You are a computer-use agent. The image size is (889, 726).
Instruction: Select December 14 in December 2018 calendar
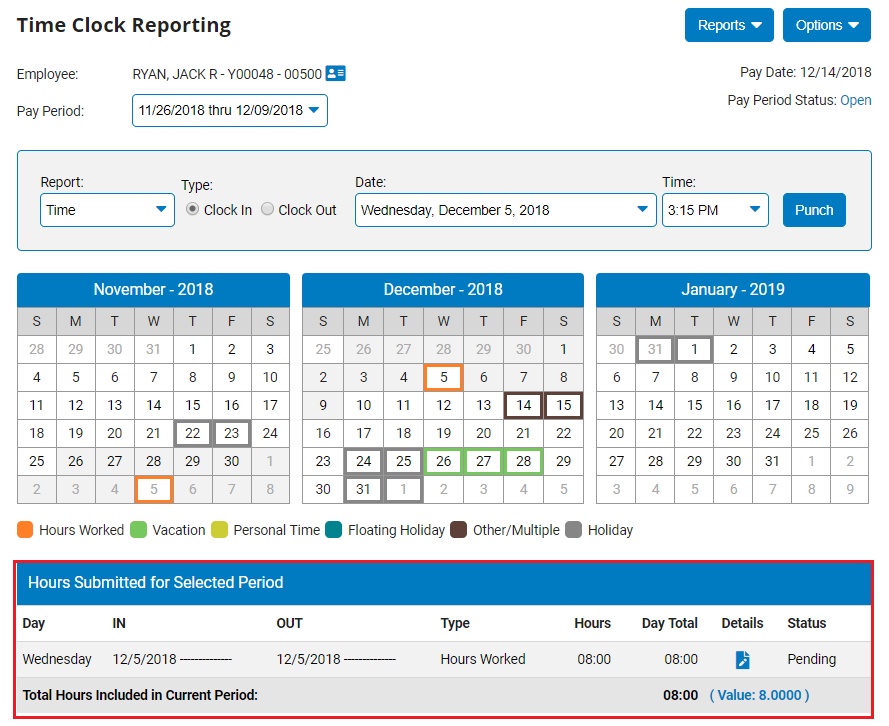tap(523, 406)
